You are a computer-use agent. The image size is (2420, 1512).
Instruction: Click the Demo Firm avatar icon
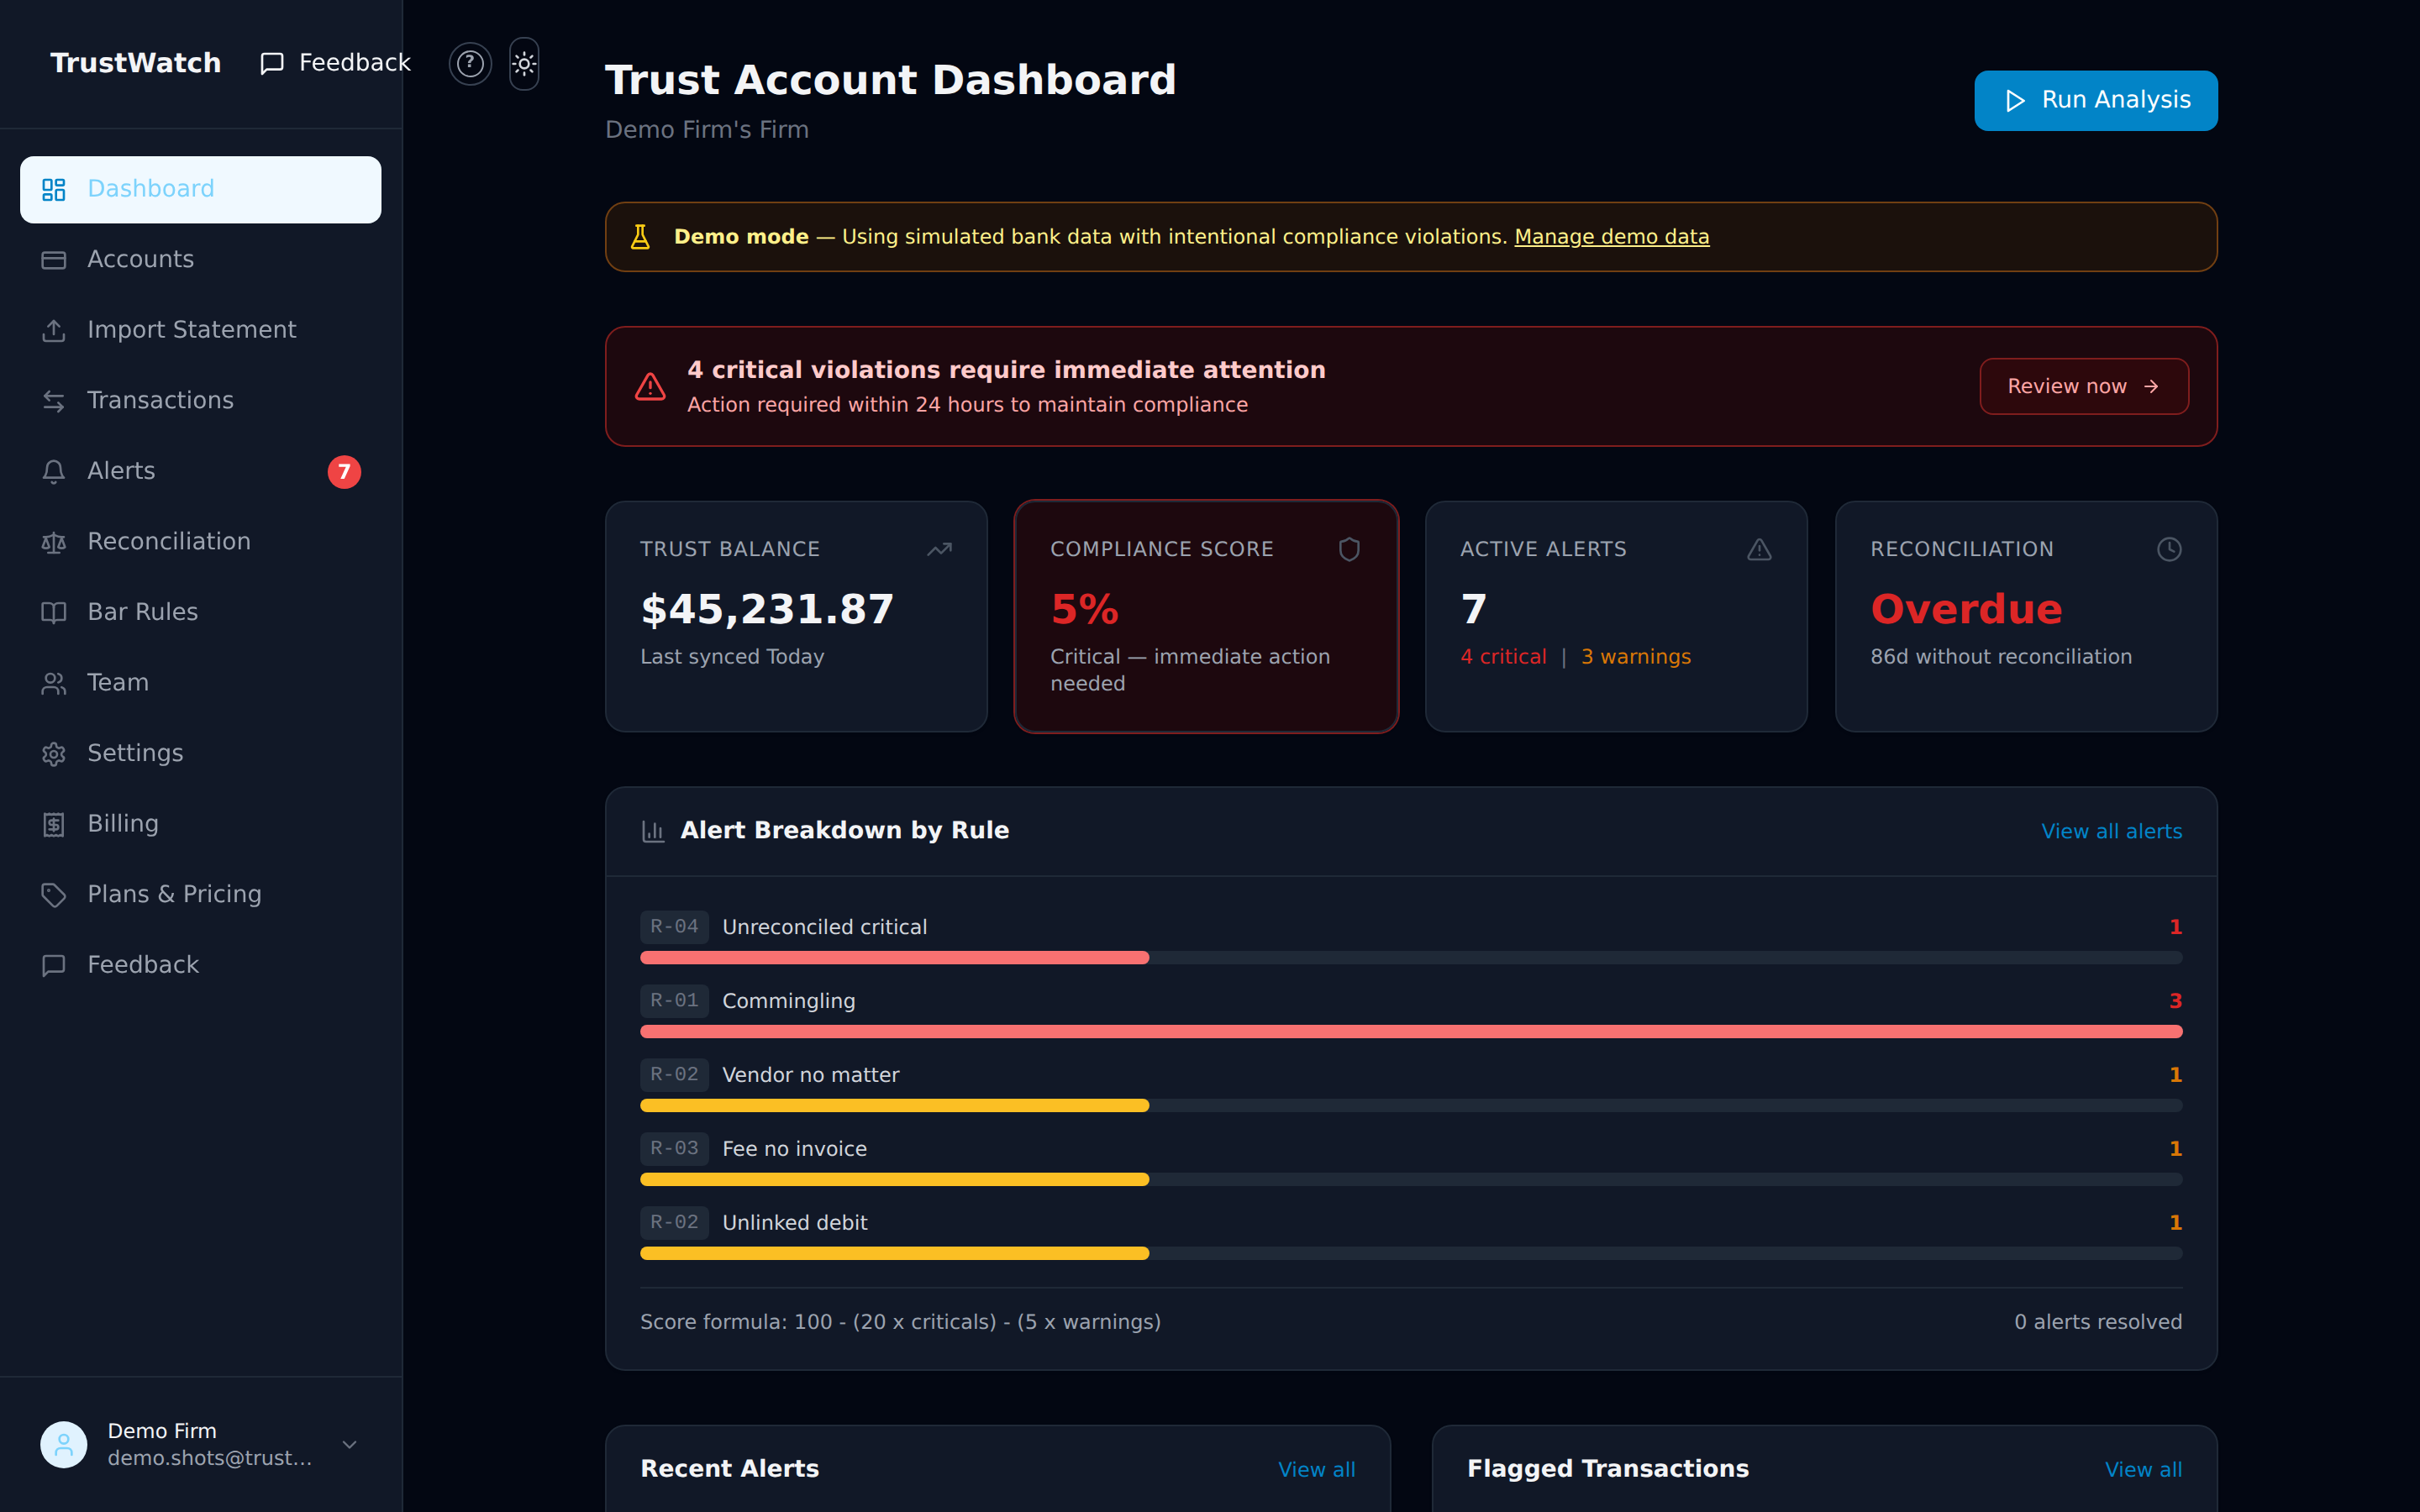pyautogui.click(x=64, y=1444)
